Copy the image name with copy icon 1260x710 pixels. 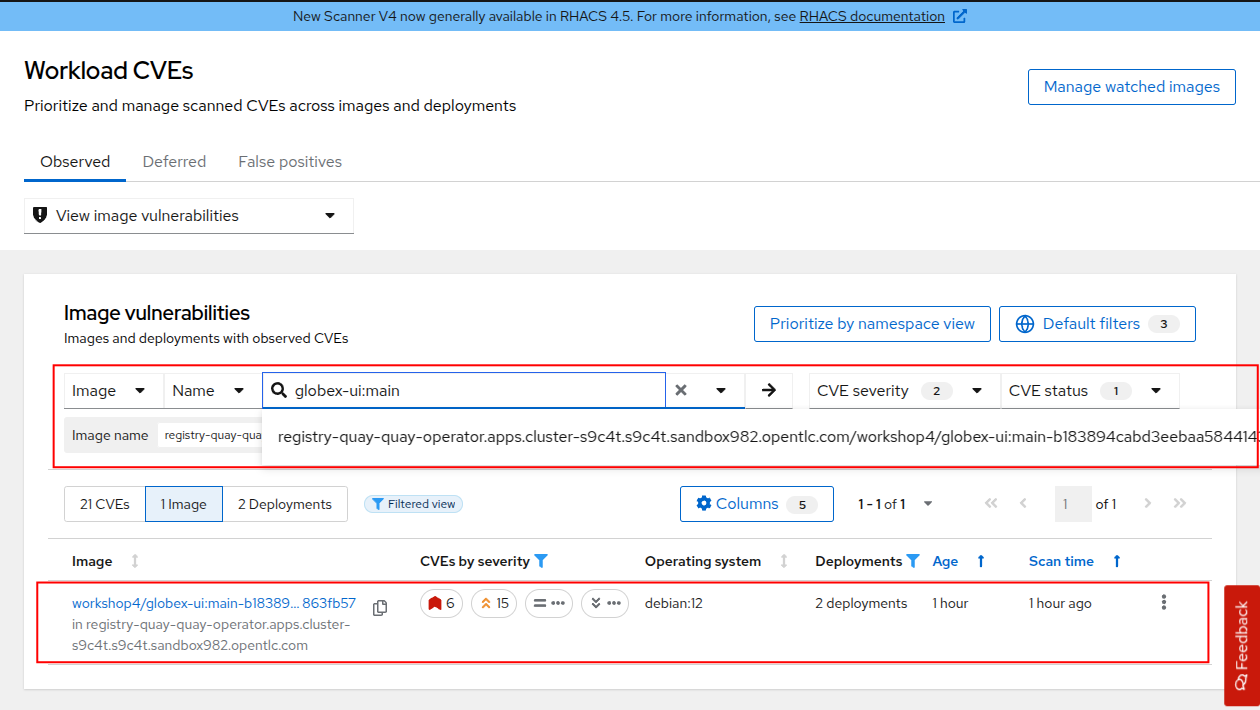[380, 608]
